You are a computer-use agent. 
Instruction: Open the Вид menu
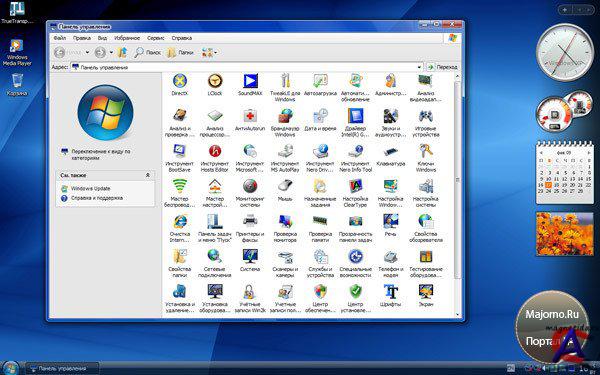coord(102,38)
